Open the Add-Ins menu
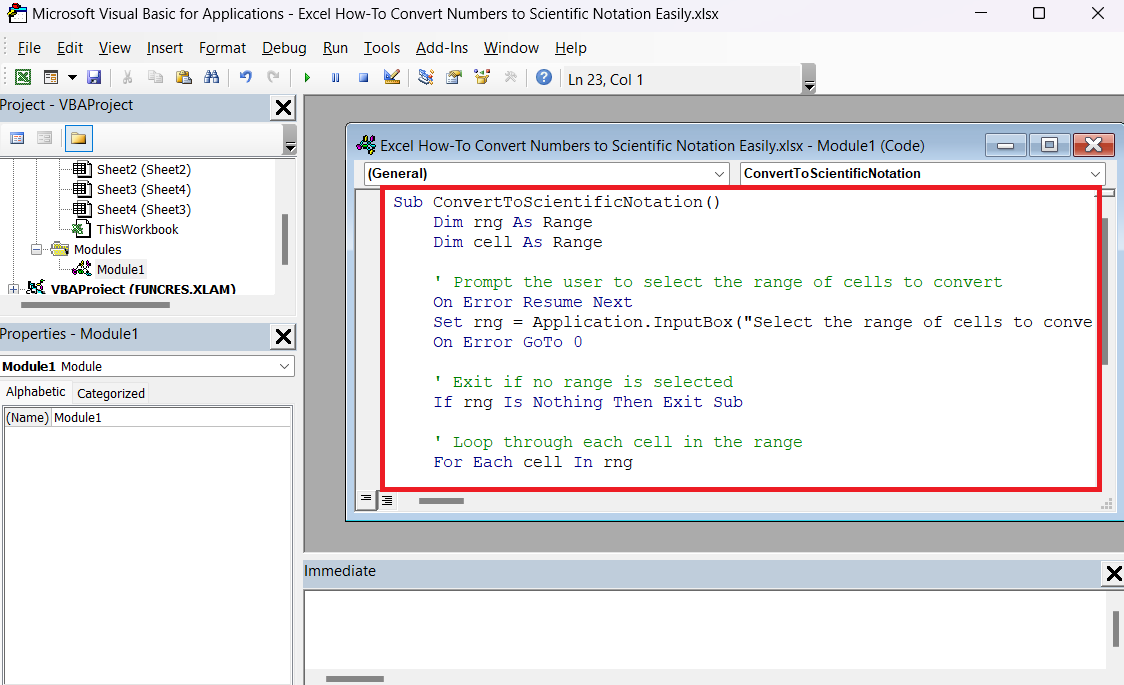This screenshot has height=685, width=1124. 442,48
